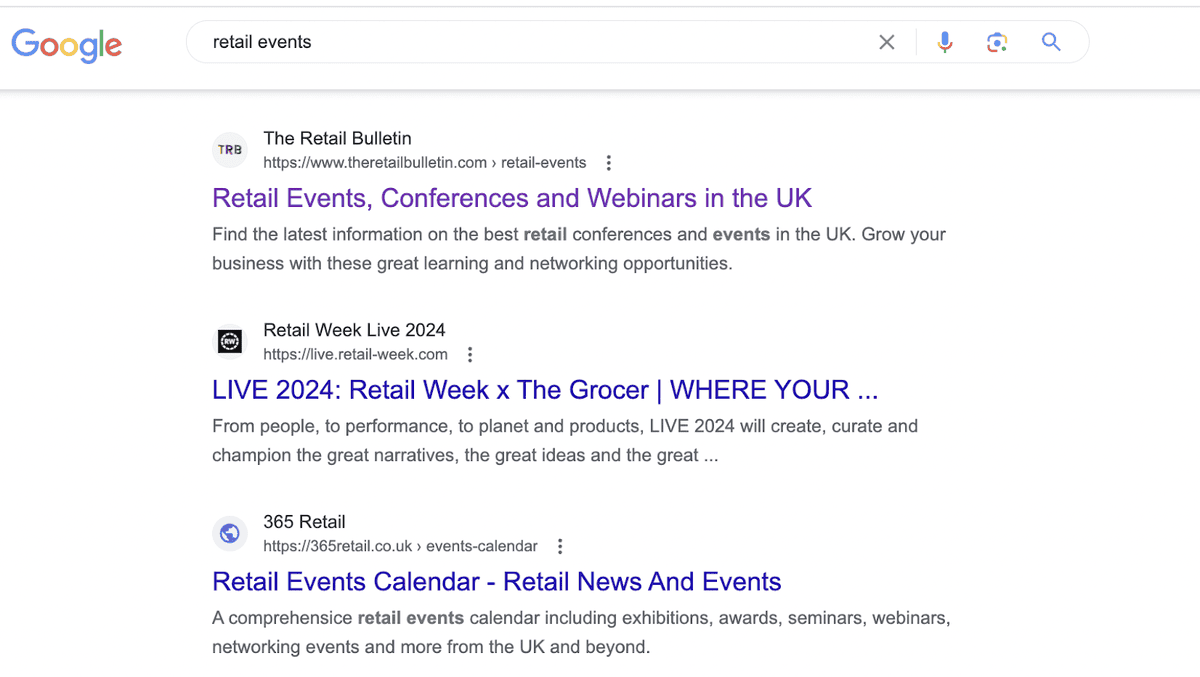
Task: Open more options for Retail Week Live result
Action: [470, 355]
